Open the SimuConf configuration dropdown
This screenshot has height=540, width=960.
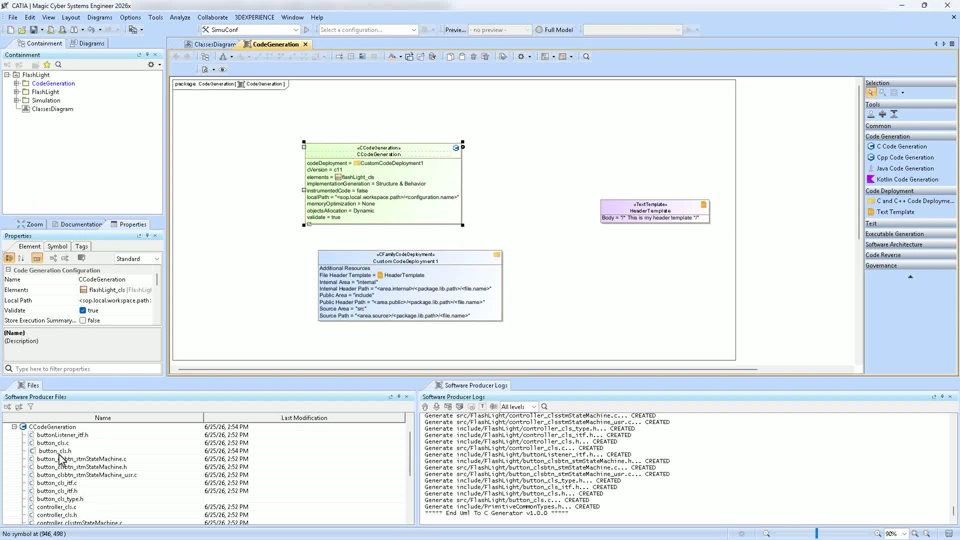[296, 29]
